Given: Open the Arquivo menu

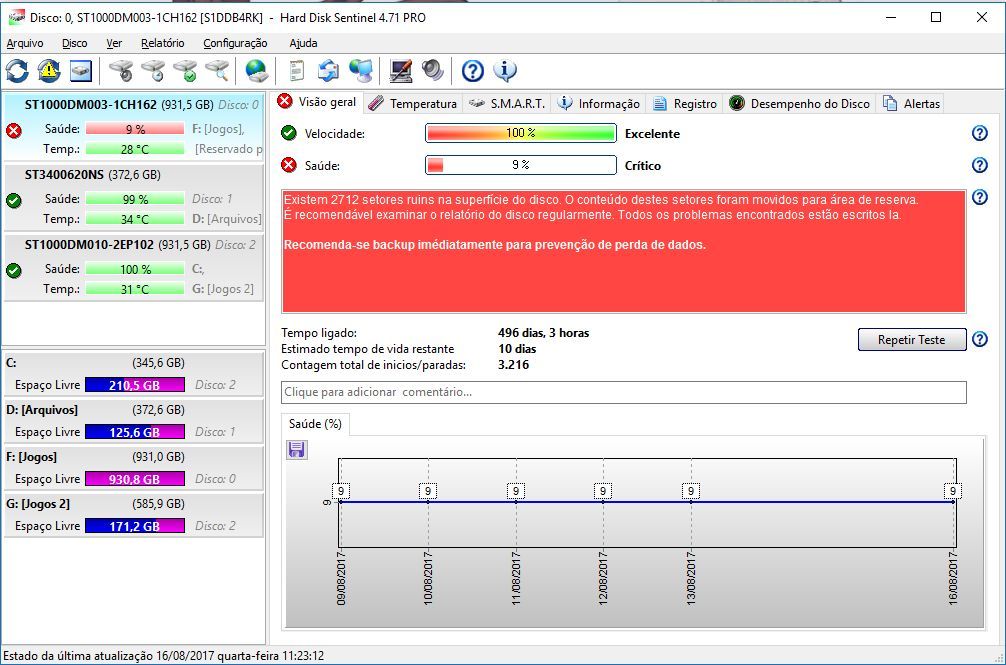Looking at the screenshot, I should coord(25,43).
